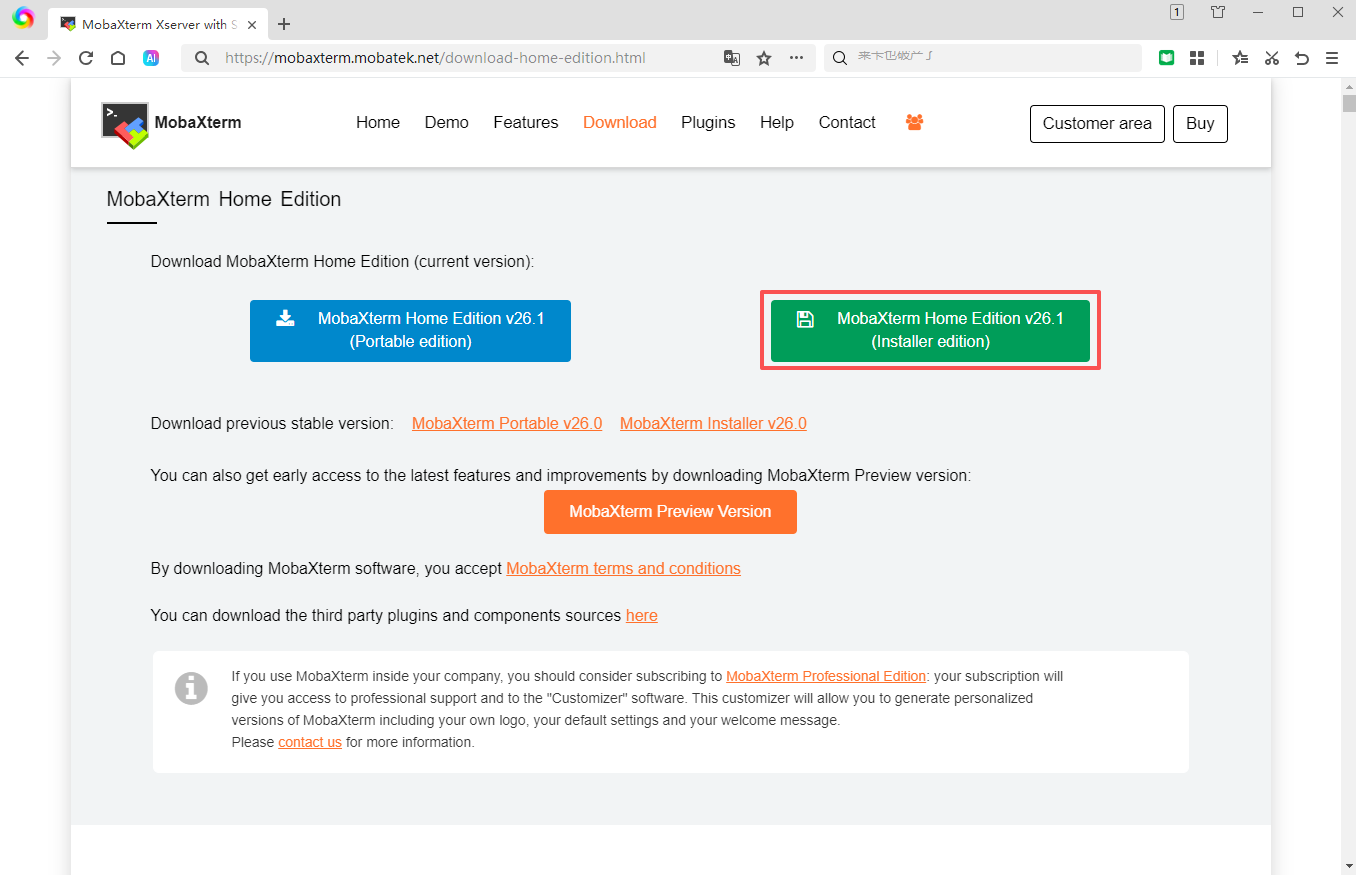Image resolution: width=1356 pixels, height=875 pixels.
Task: Open the Download page
Action: (620, 122)
